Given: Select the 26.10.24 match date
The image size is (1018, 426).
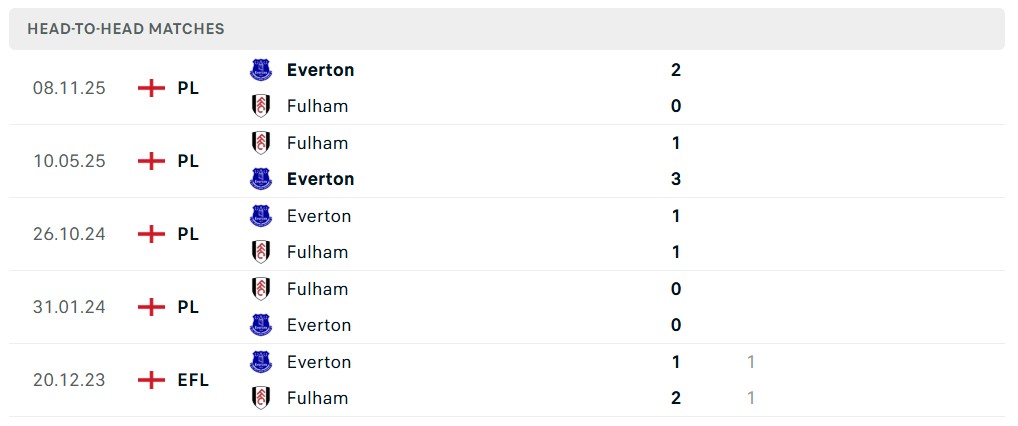Looking at the screenshot, I should coord(69,234).
